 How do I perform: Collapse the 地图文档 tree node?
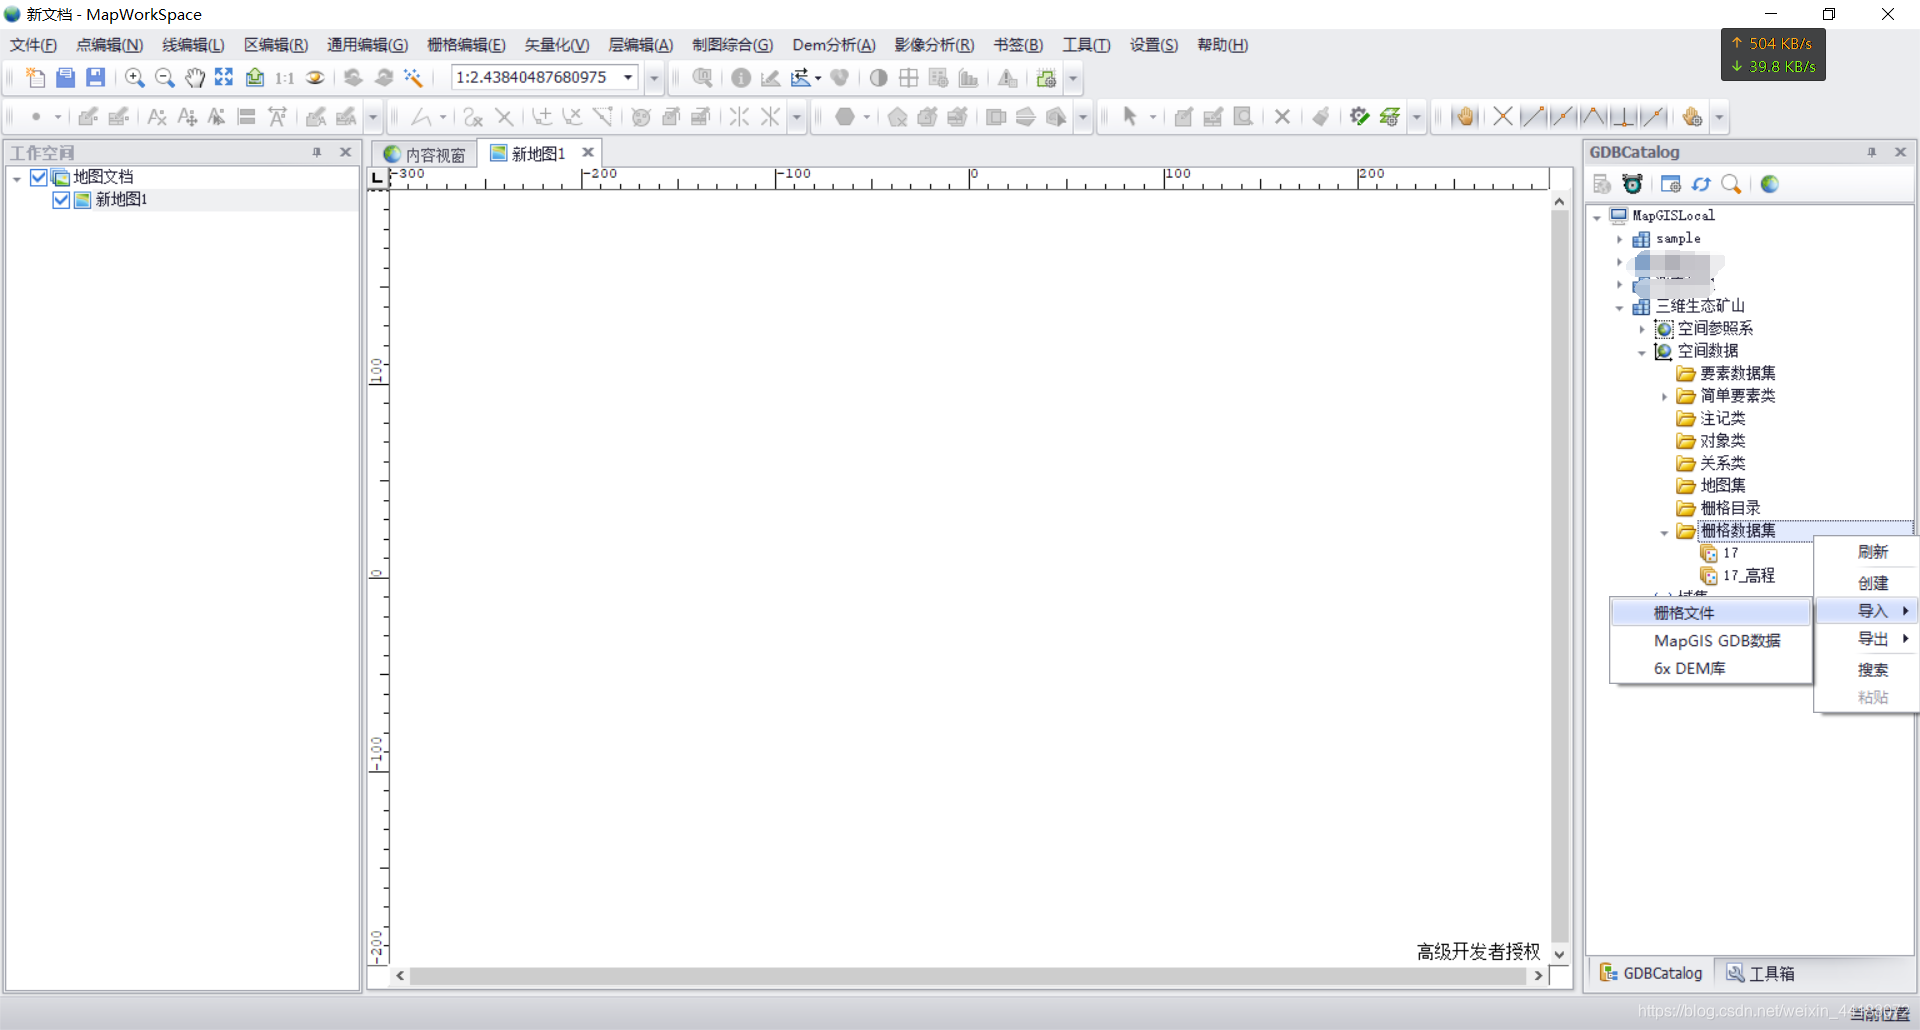pos(17,178)
